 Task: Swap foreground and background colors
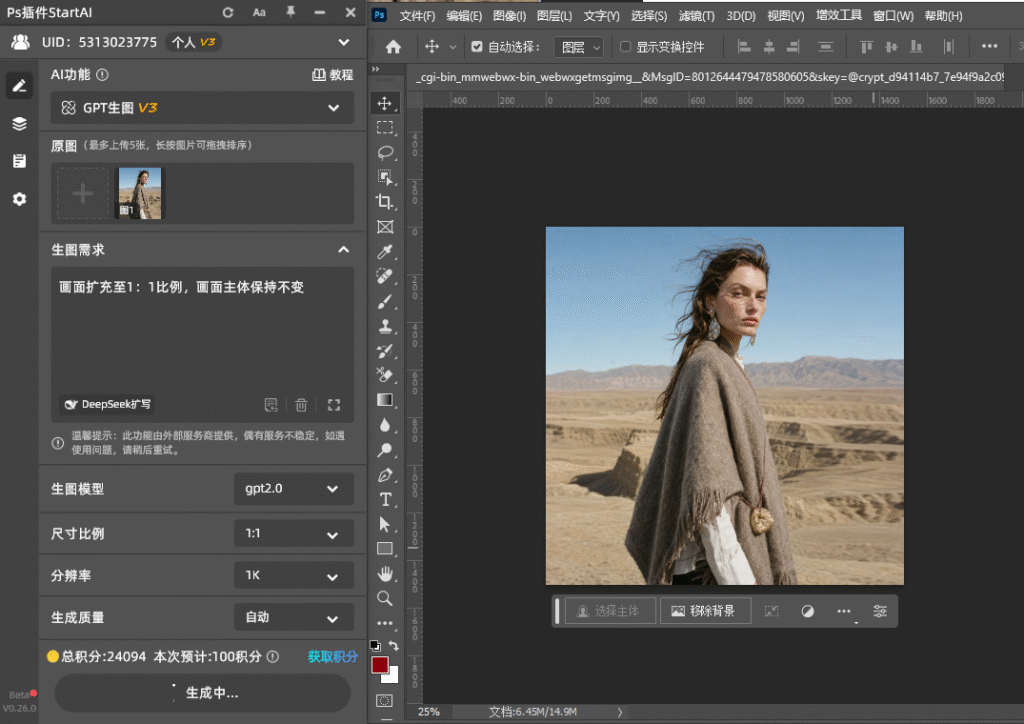394,646
